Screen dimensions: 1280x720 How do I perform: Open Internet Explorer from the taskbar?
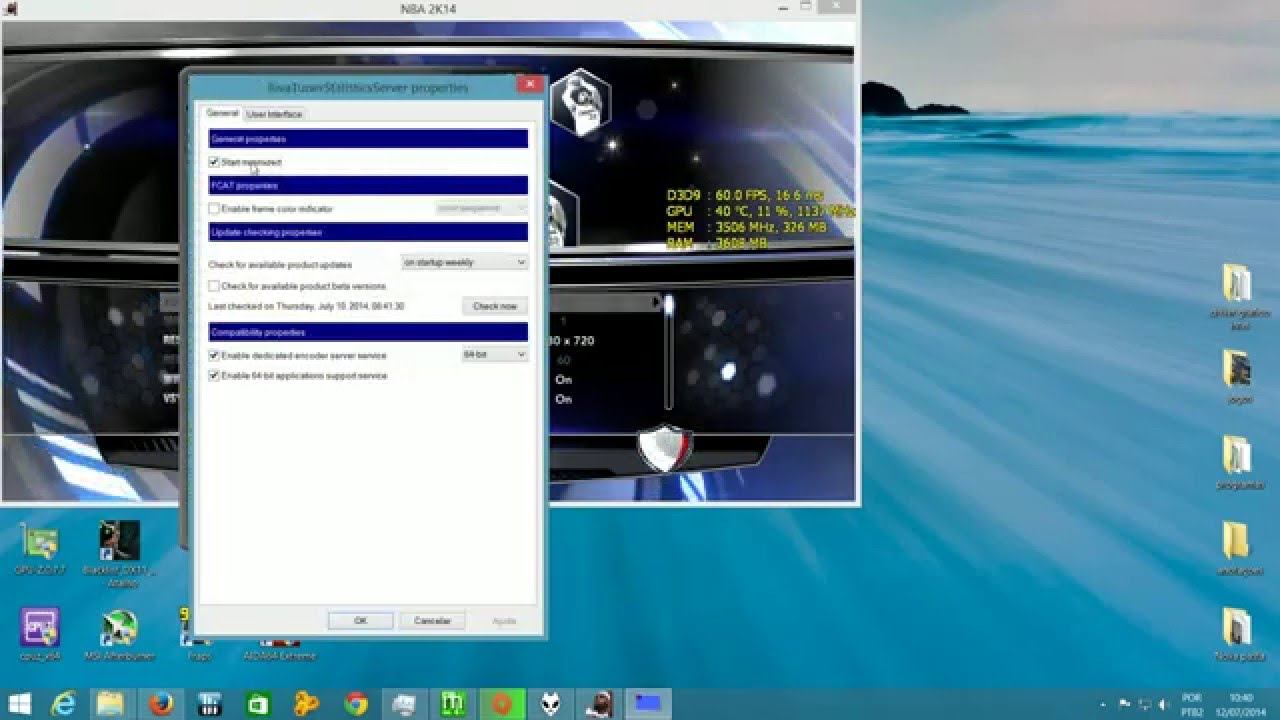click(x=64, y=704)
